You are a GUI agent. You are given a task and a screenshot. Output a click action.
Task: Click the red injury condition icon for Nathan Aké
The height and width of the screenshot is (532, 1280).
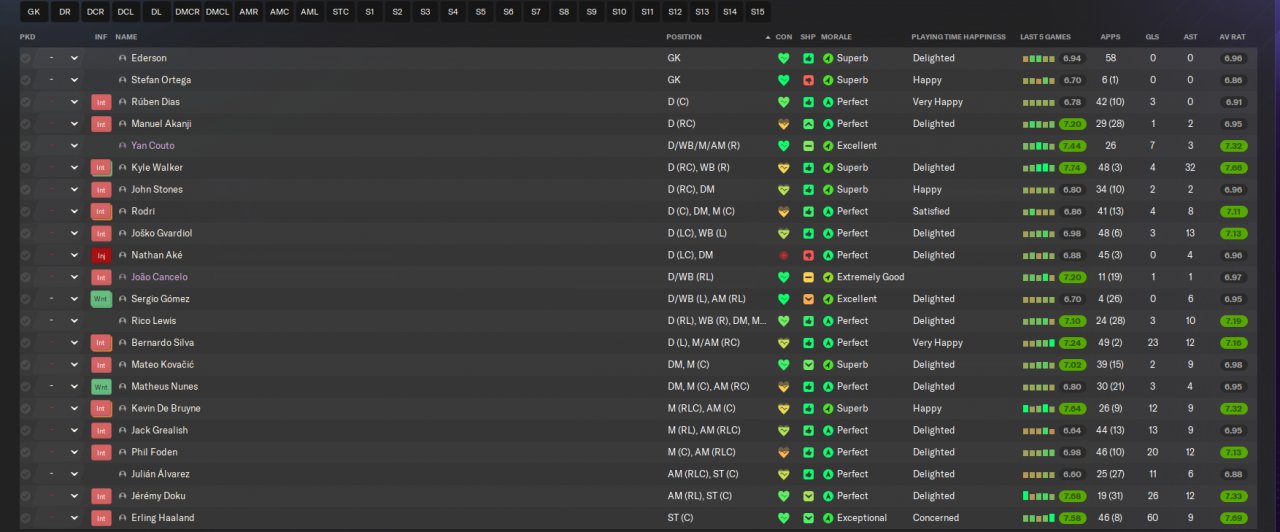(783, 255)
